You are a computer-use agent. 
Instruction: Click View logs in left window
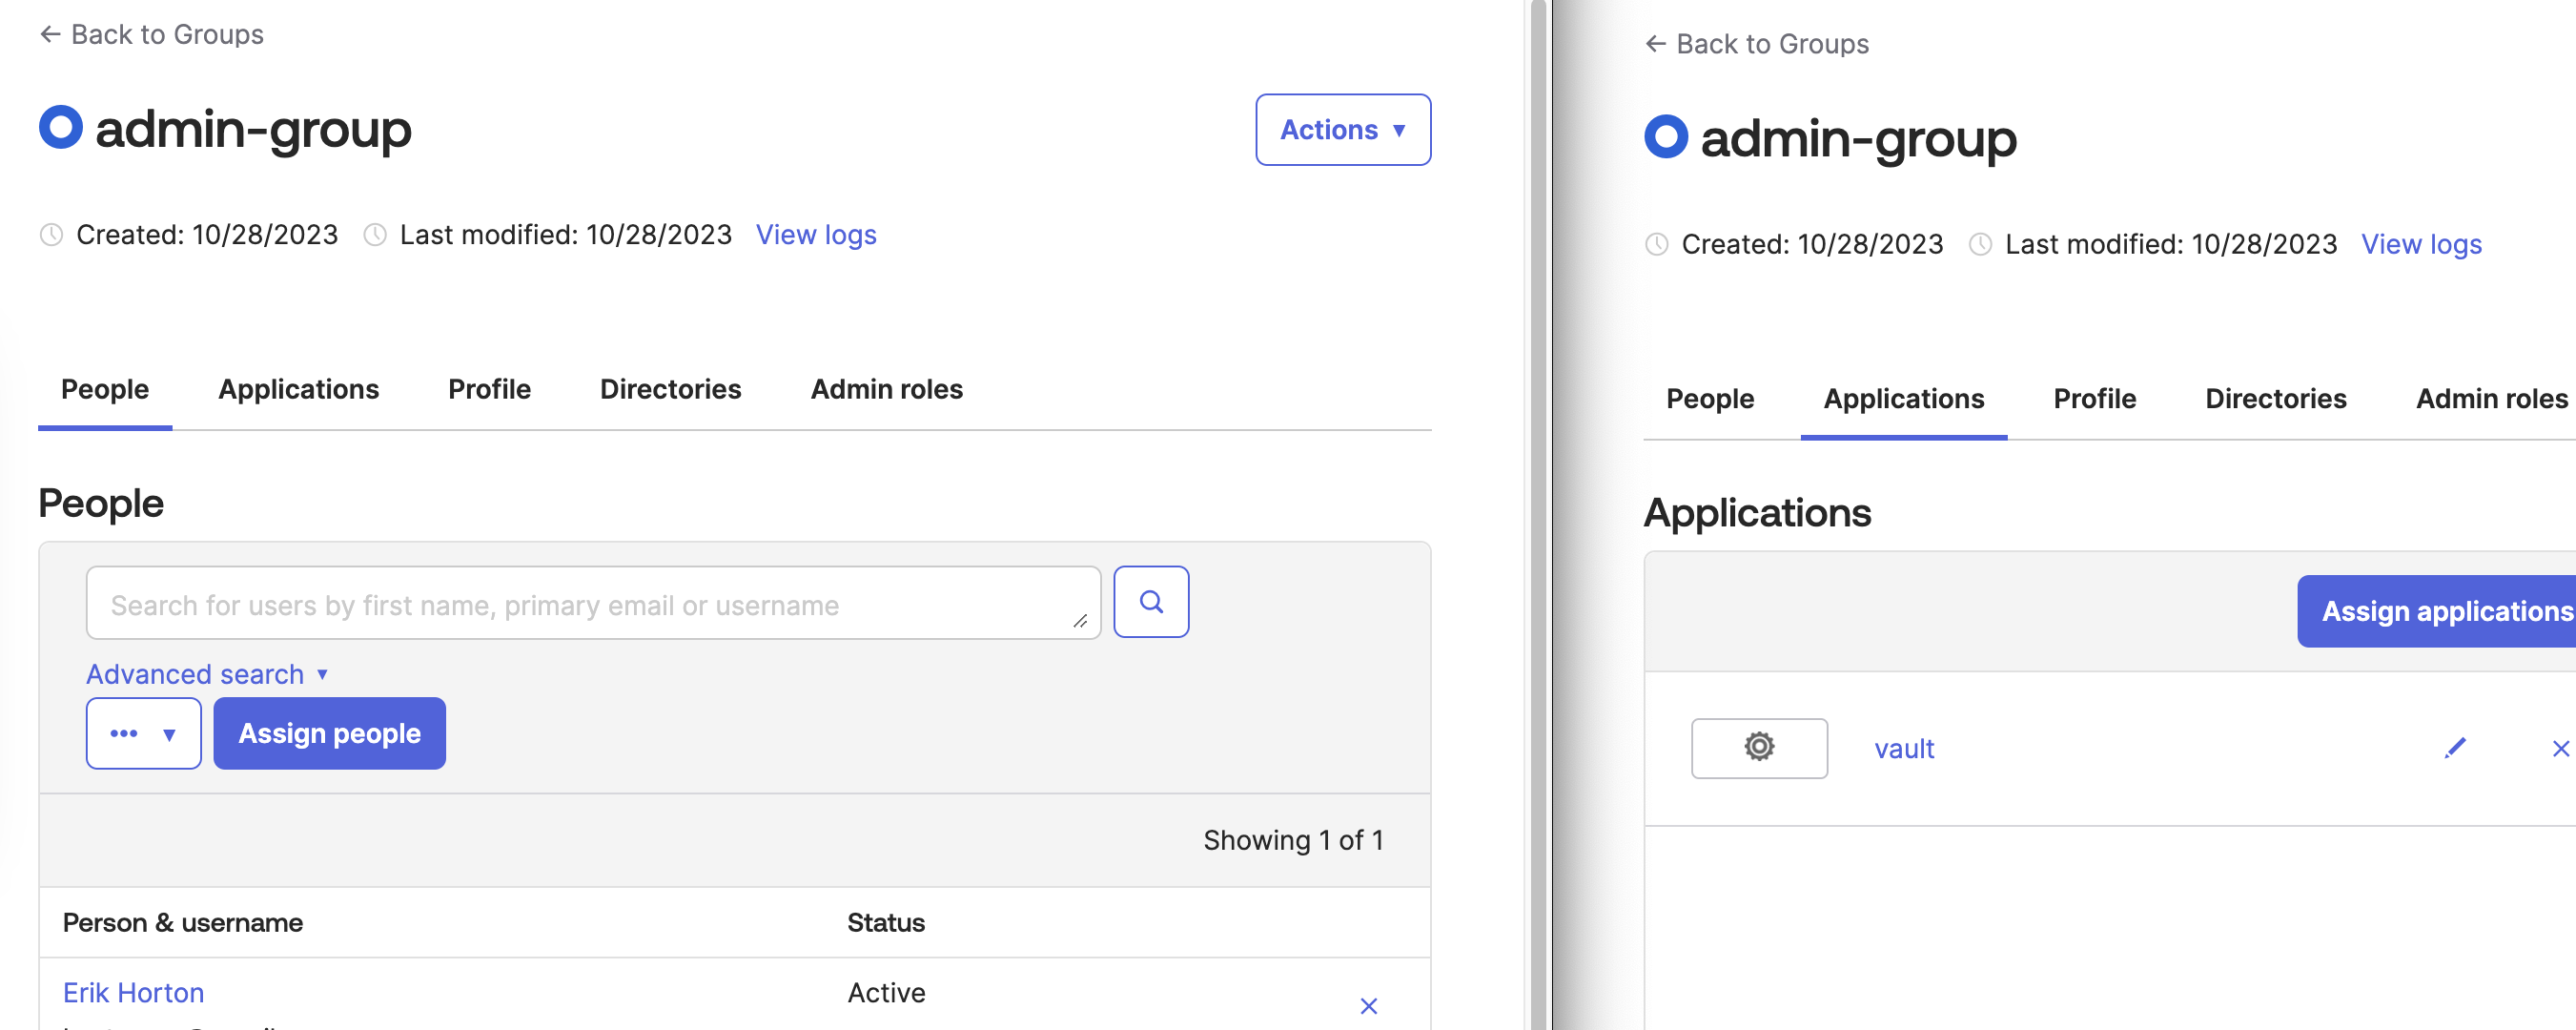[816, 235]
